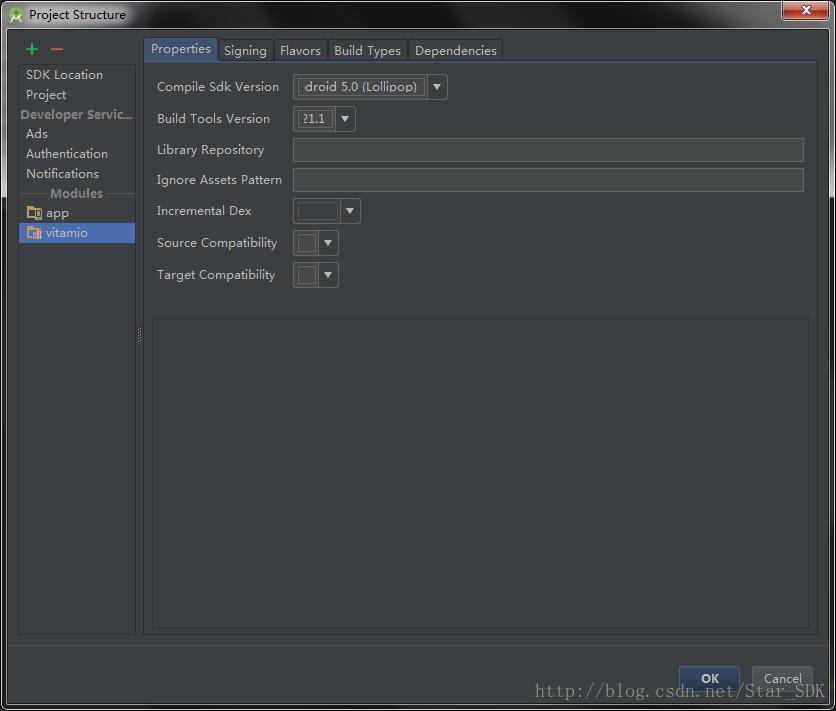The image size is (836, 711).
Task: Click the Android Studio icon in title bar
Action: tap(16, 14)
